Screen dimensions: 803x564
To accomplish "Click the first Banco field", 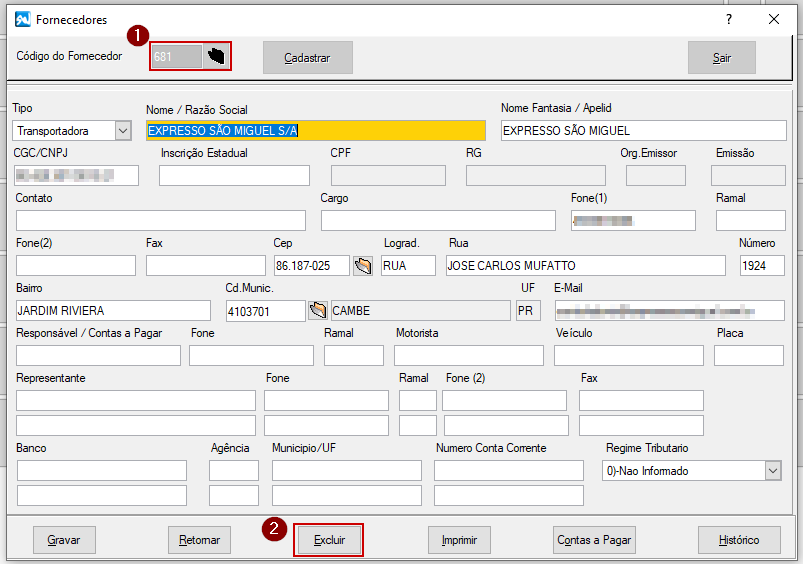I will point(102,470).
